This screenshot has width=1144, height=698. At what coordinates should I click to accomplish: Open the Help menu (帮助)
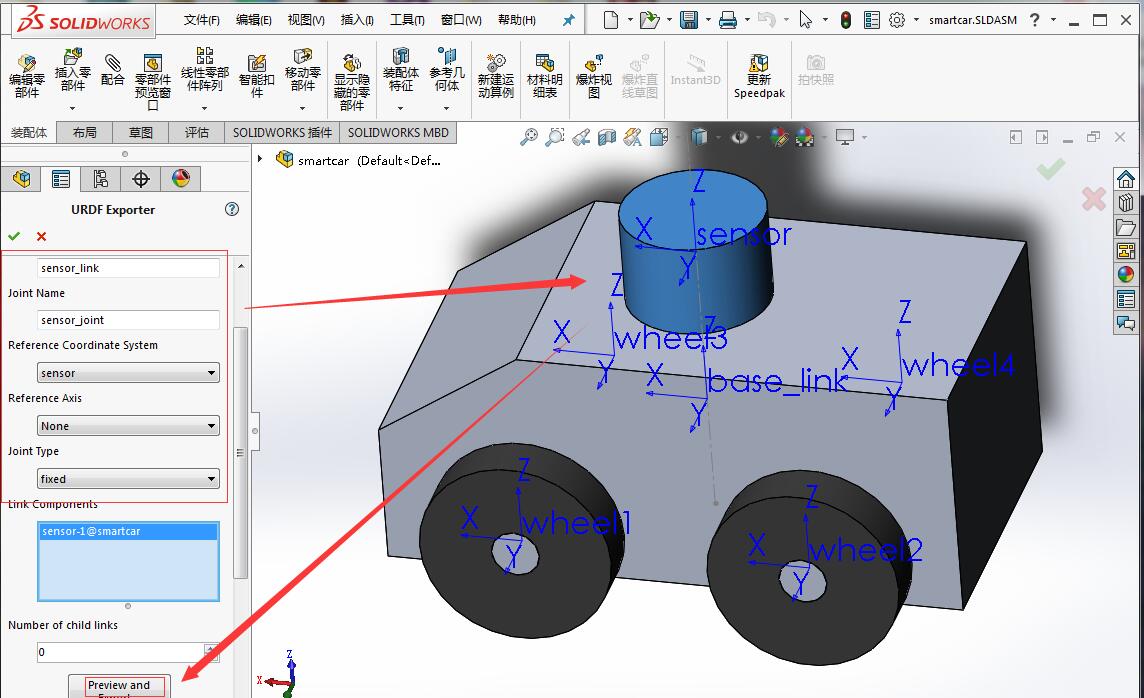click(x=517, y=20)
